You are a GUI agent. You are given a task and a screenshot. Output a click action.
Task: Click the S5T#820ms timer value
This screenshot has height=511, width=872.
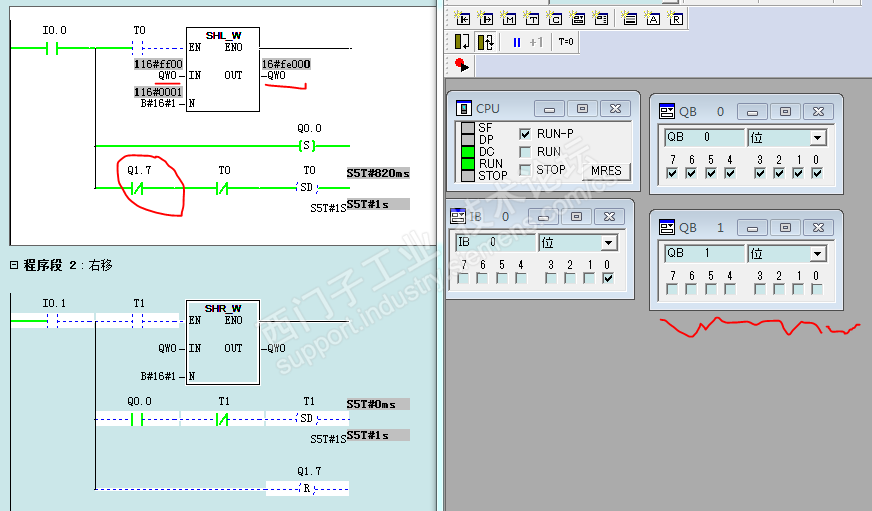[378, 173]
